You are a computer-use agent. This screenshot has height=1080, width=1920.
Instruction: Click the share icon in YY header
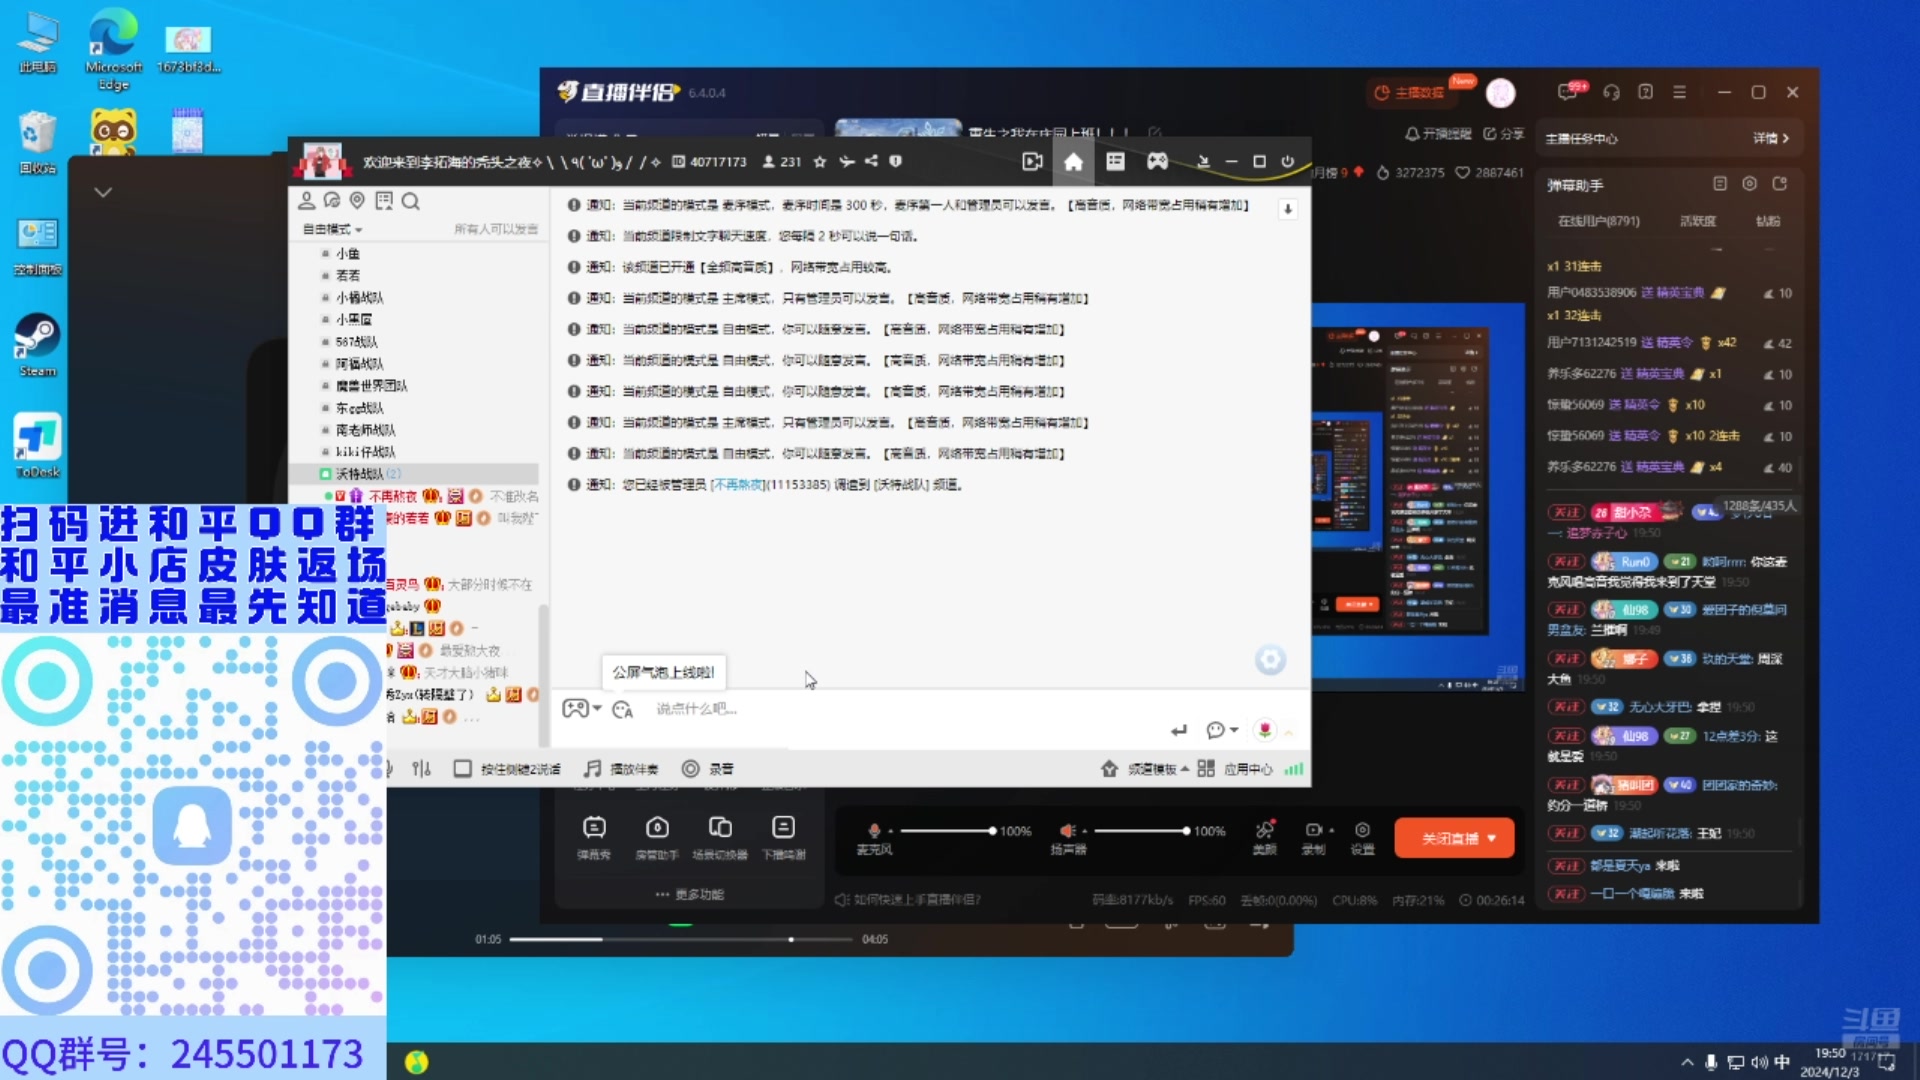[x=871, y=162]
